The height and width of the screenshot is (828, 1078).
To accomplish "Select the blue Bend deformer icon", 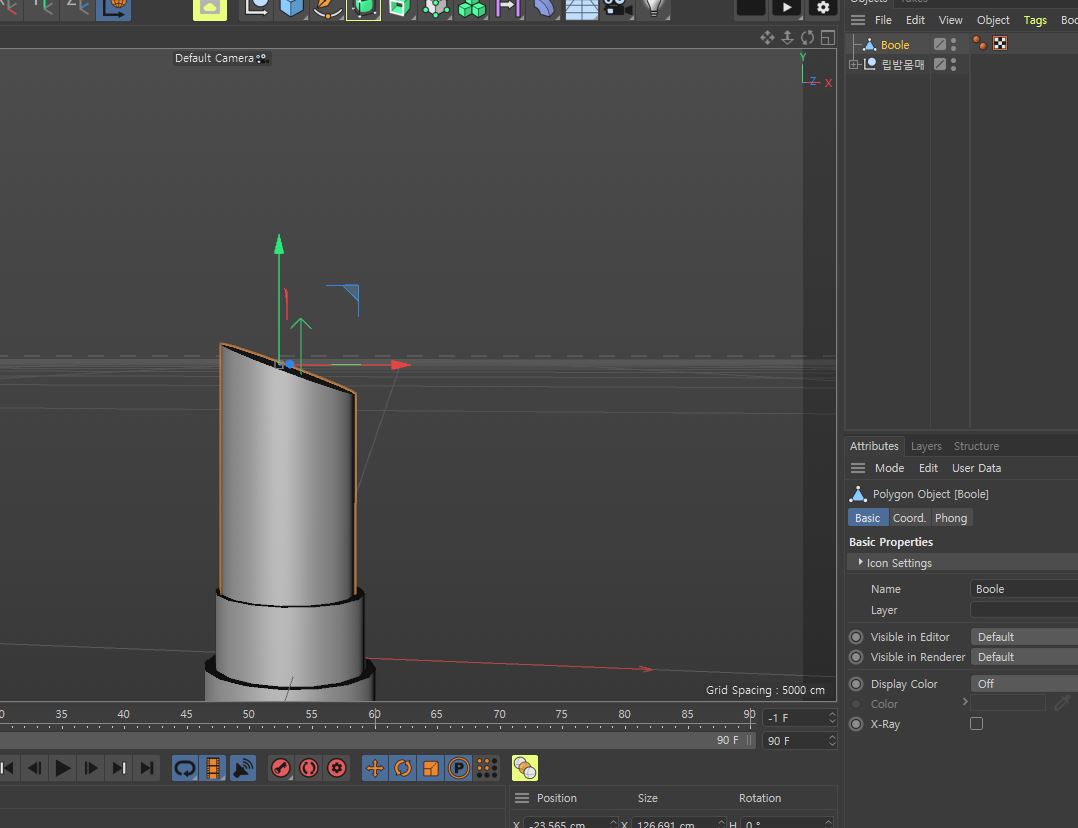I will pos(544,8).
